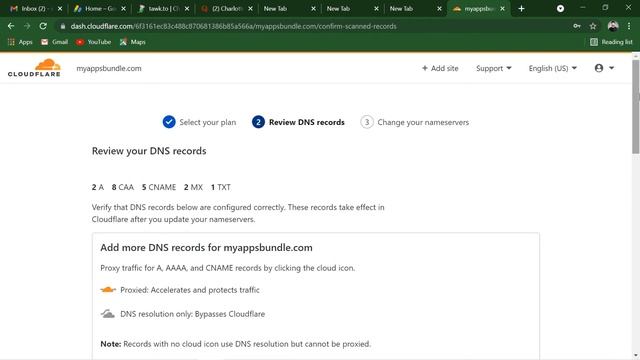This screenshot has height=360, width=640.
Task: Click the site lock icon in address bar
Action: pyautogui.click(x=62, y=26)
